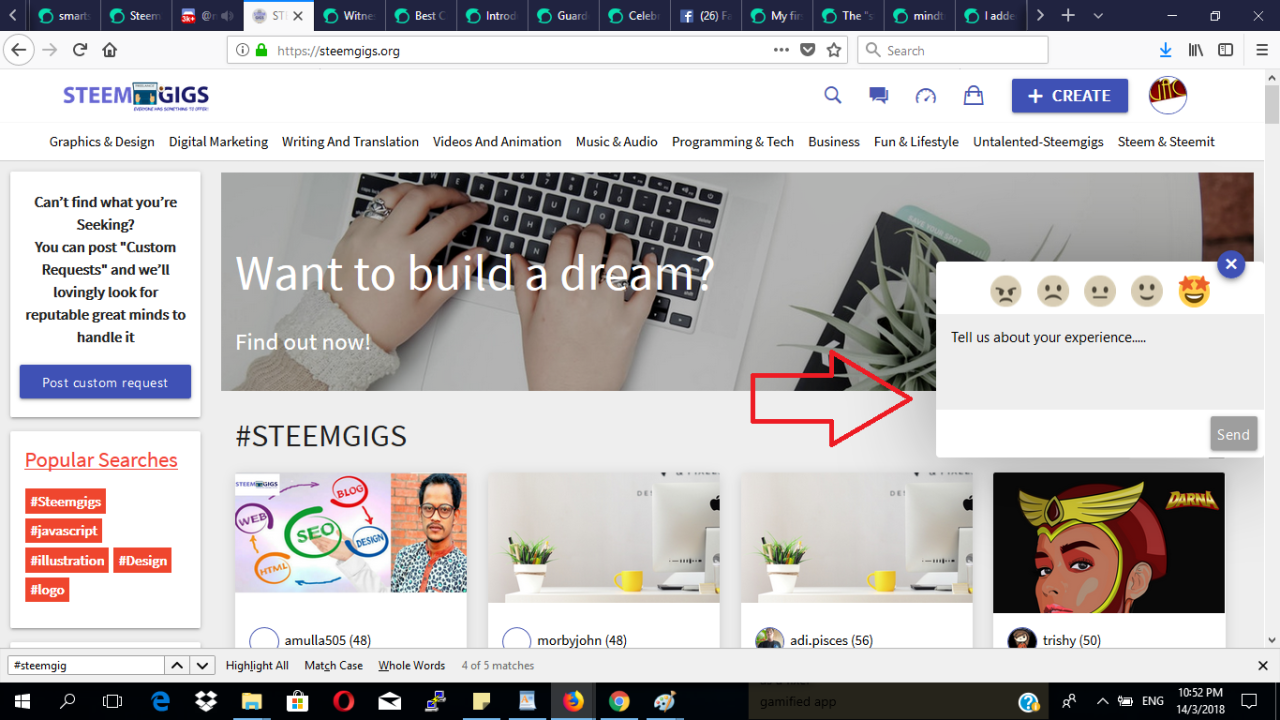Open the Firefox Library icon

pyautogui.click(x=1196, y=50)
